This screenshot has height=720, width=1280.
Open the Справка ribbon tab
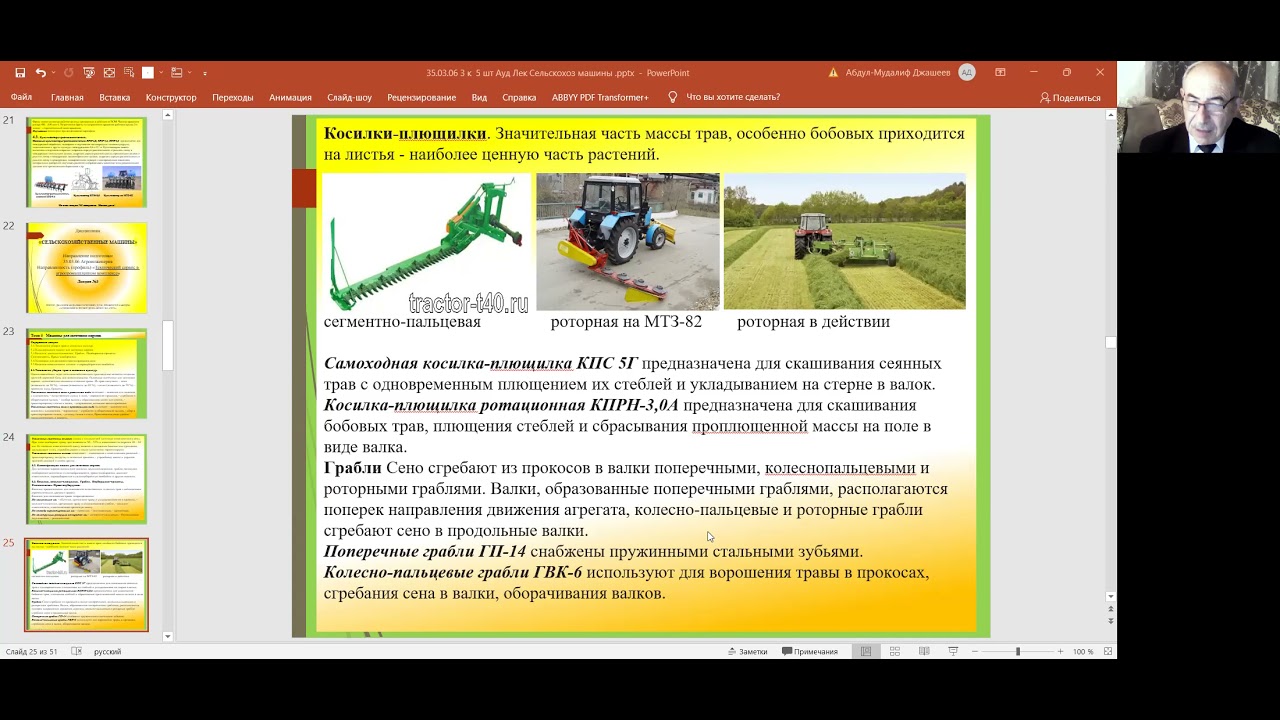point(519,97)
